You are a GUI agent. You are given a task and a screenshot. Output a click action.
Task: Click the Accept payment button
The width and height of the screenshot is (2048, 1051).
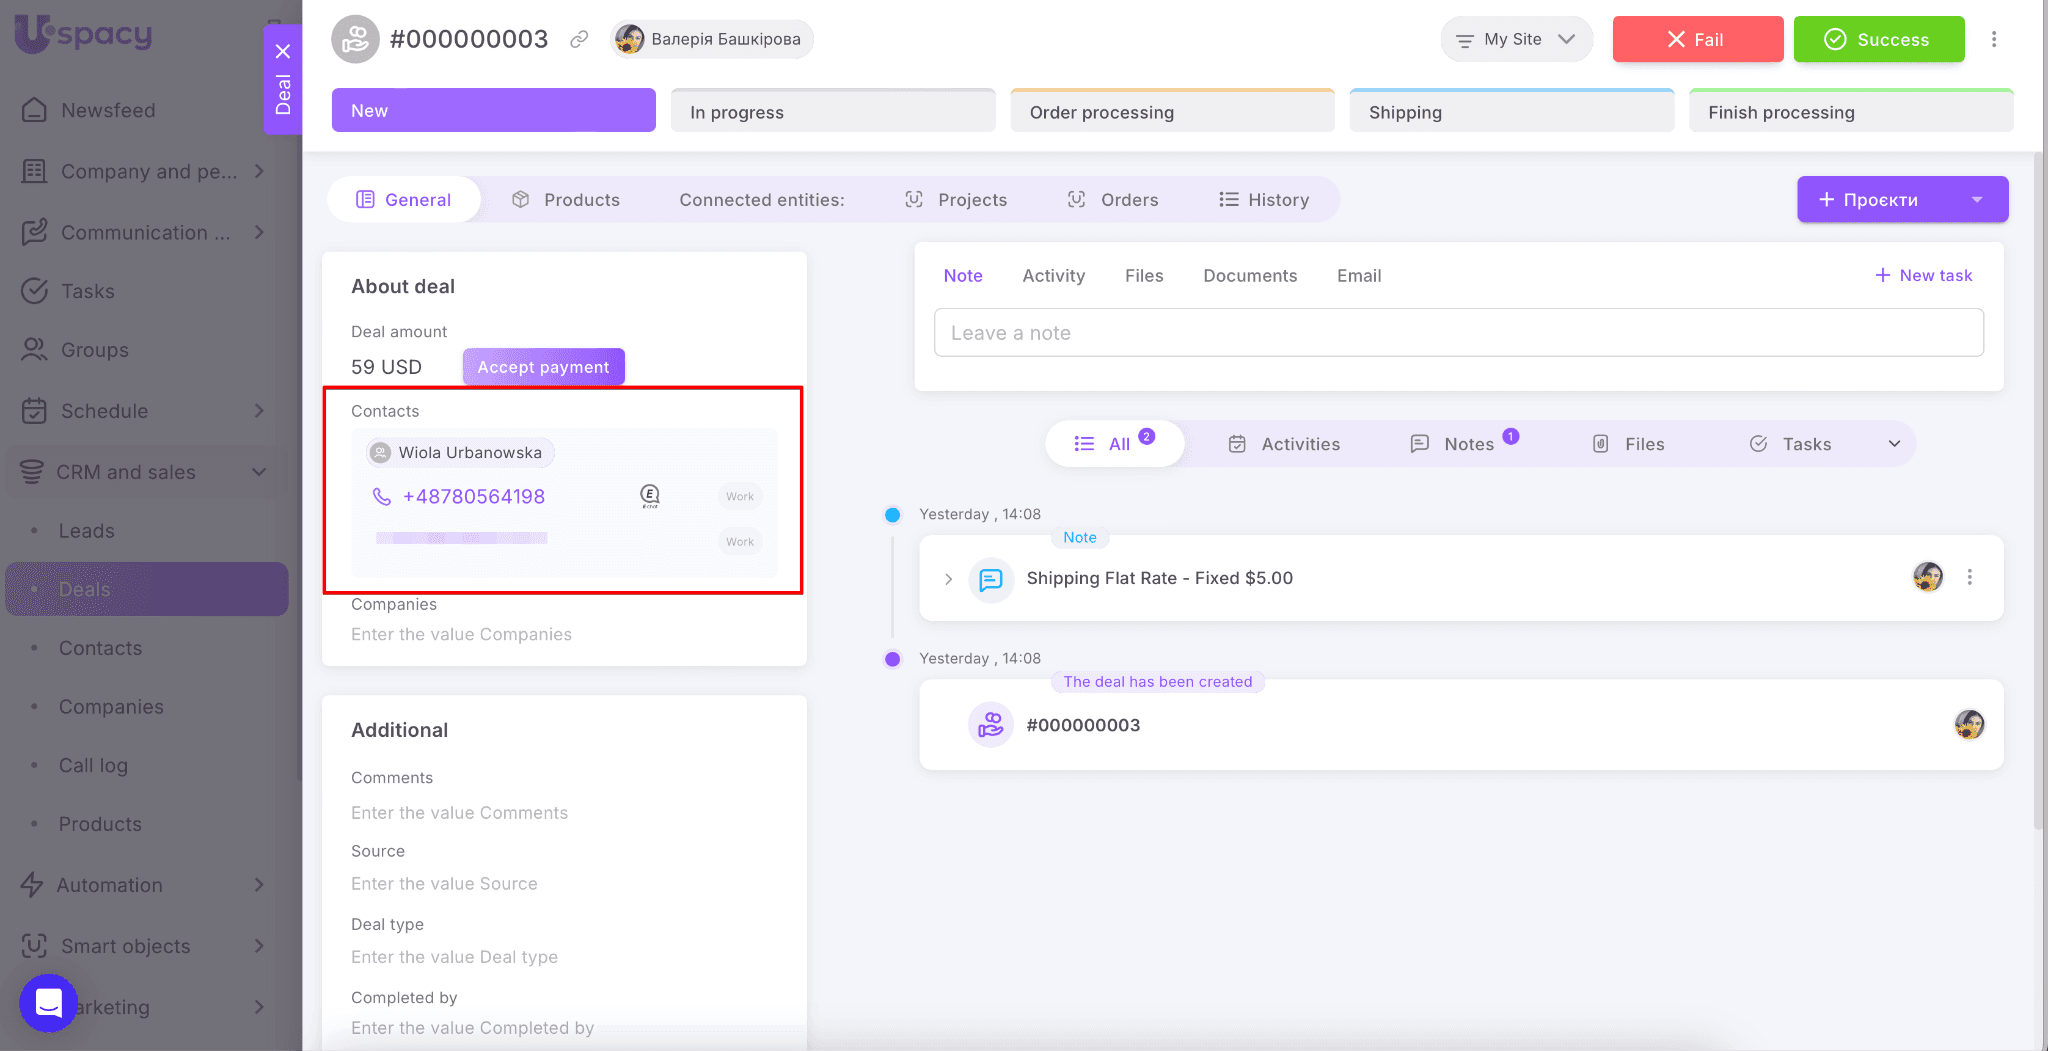pyautogui.click(x=543, y=367)
